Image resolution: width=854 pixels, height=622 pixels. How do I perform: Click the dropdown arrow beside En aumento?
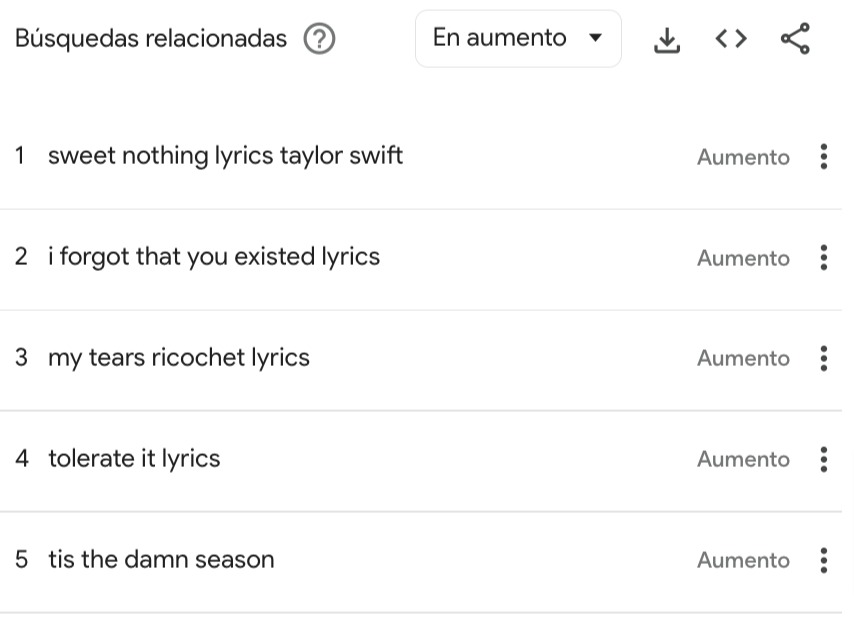click(x=596, y=39)
